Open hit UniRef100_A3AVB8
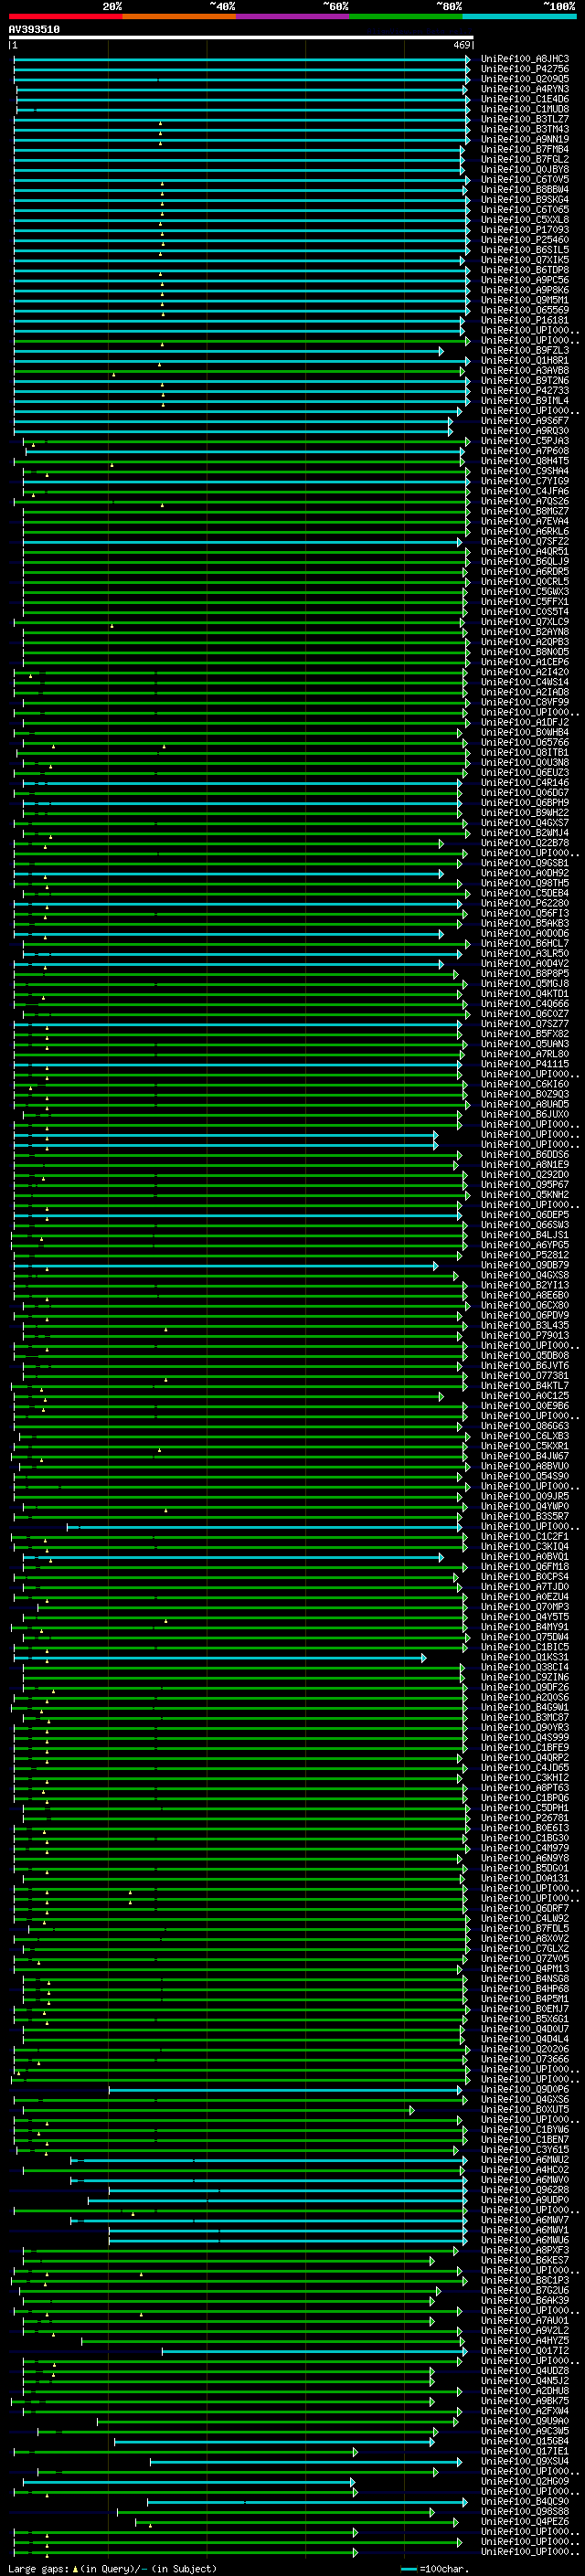This screenshot has height=2576, width=585. point(525,370)
